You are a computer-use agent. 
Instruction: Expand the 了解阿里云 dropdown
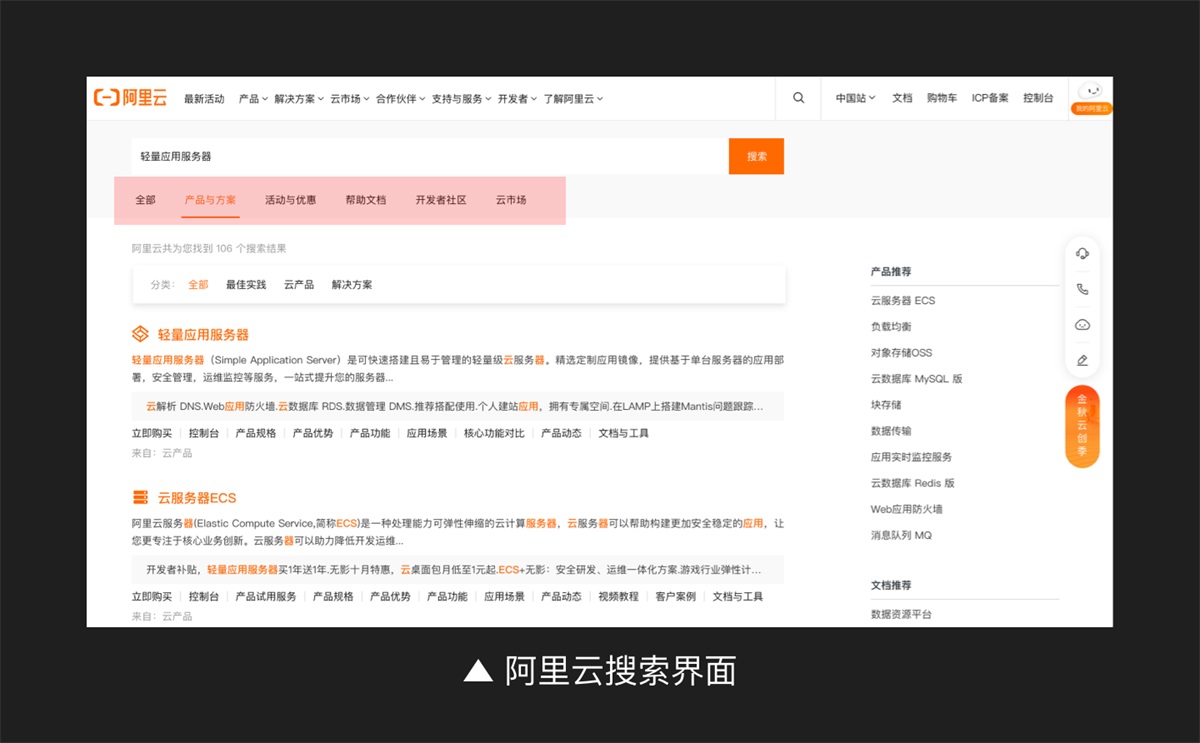pos(574,99)
